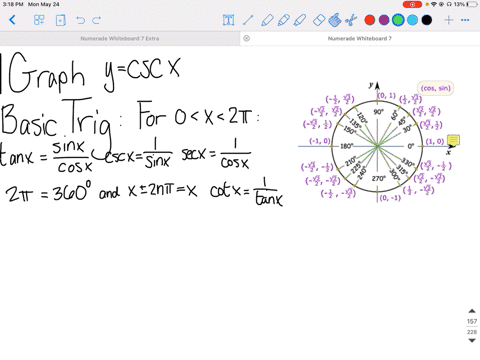The height and width of the screenshot is (360, 480).
Task: Open the more options ellipsis menu
Action: [465, 20]
